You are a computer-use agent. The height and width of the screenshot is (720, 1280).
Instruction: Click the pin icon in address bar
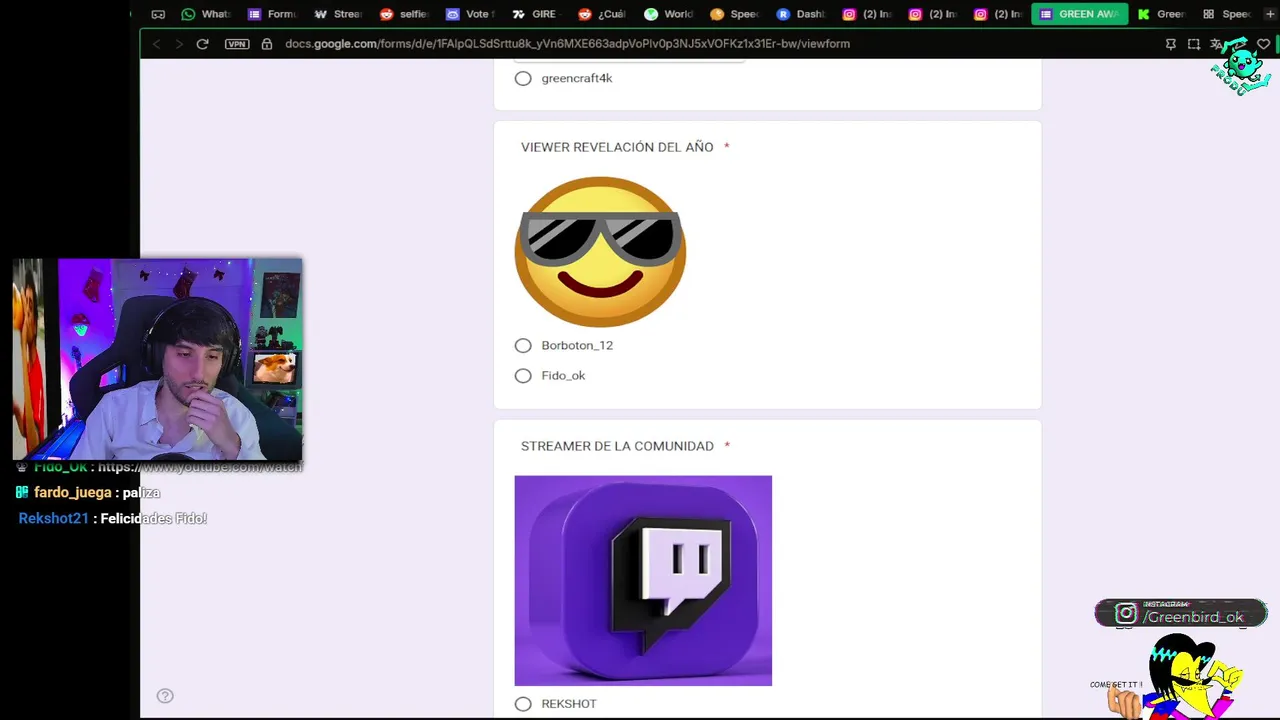1171,44
